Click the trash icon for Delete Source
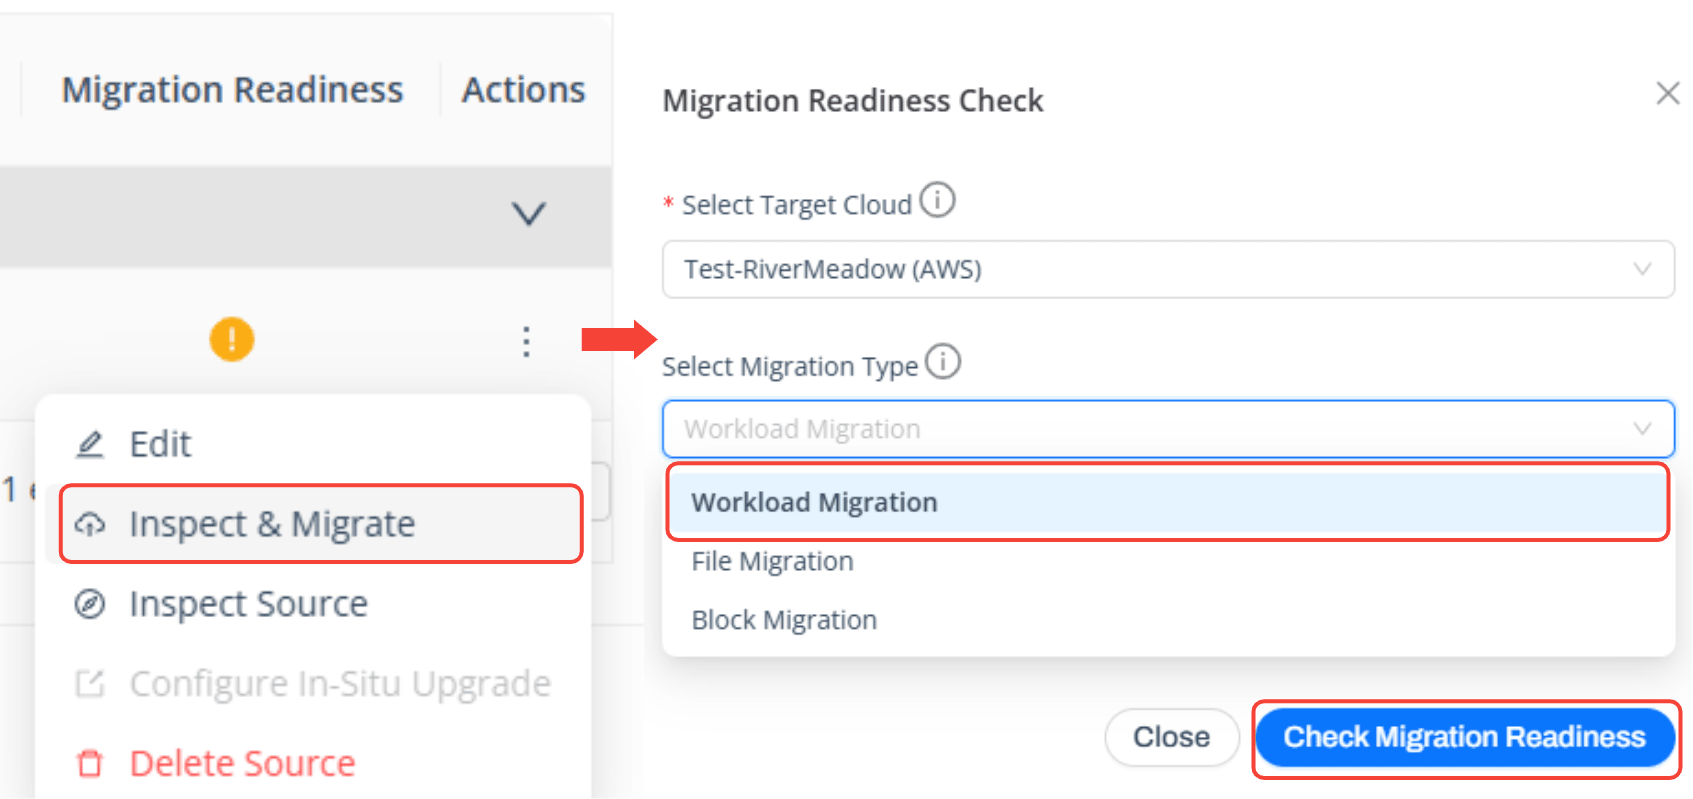 90,763
